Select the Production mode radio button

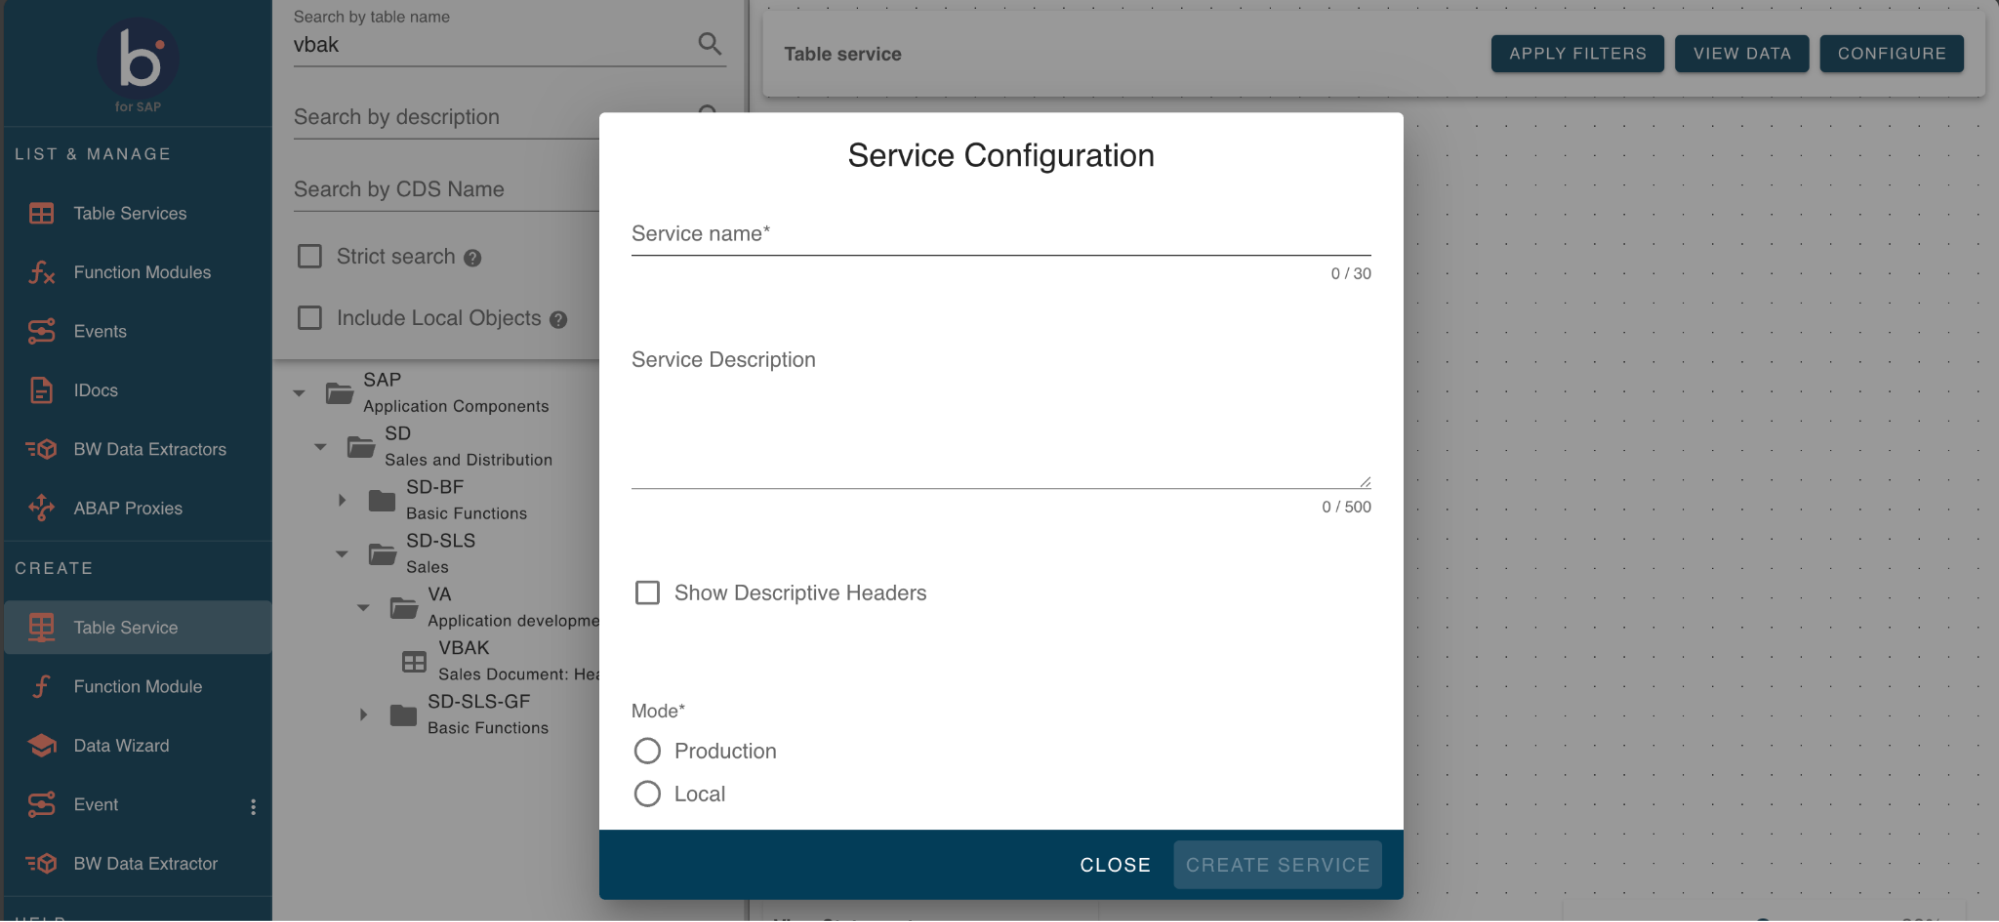pos(647,751)
